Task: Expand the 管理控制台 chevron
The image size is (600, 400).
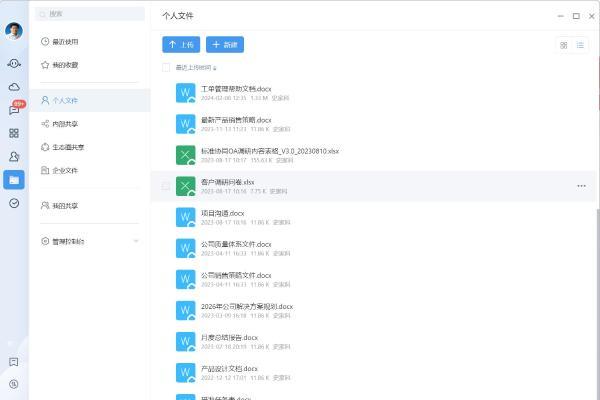Action: tap(136, 241)
